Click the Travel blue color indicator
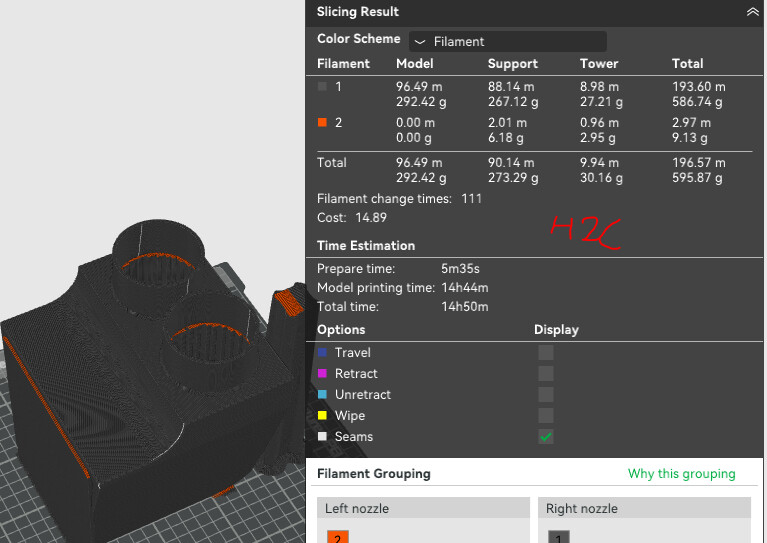 (322, 352)
